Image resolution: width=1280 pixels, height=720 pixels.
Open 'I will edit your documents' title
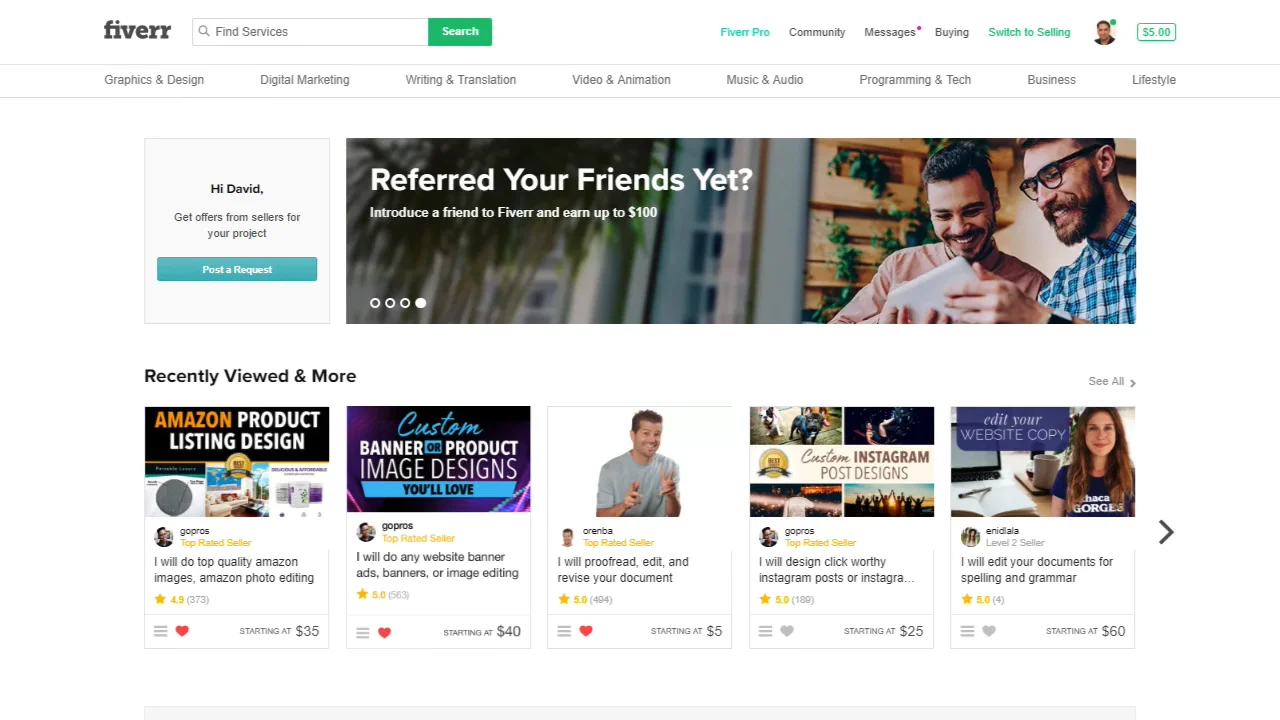pos(1037,570)
